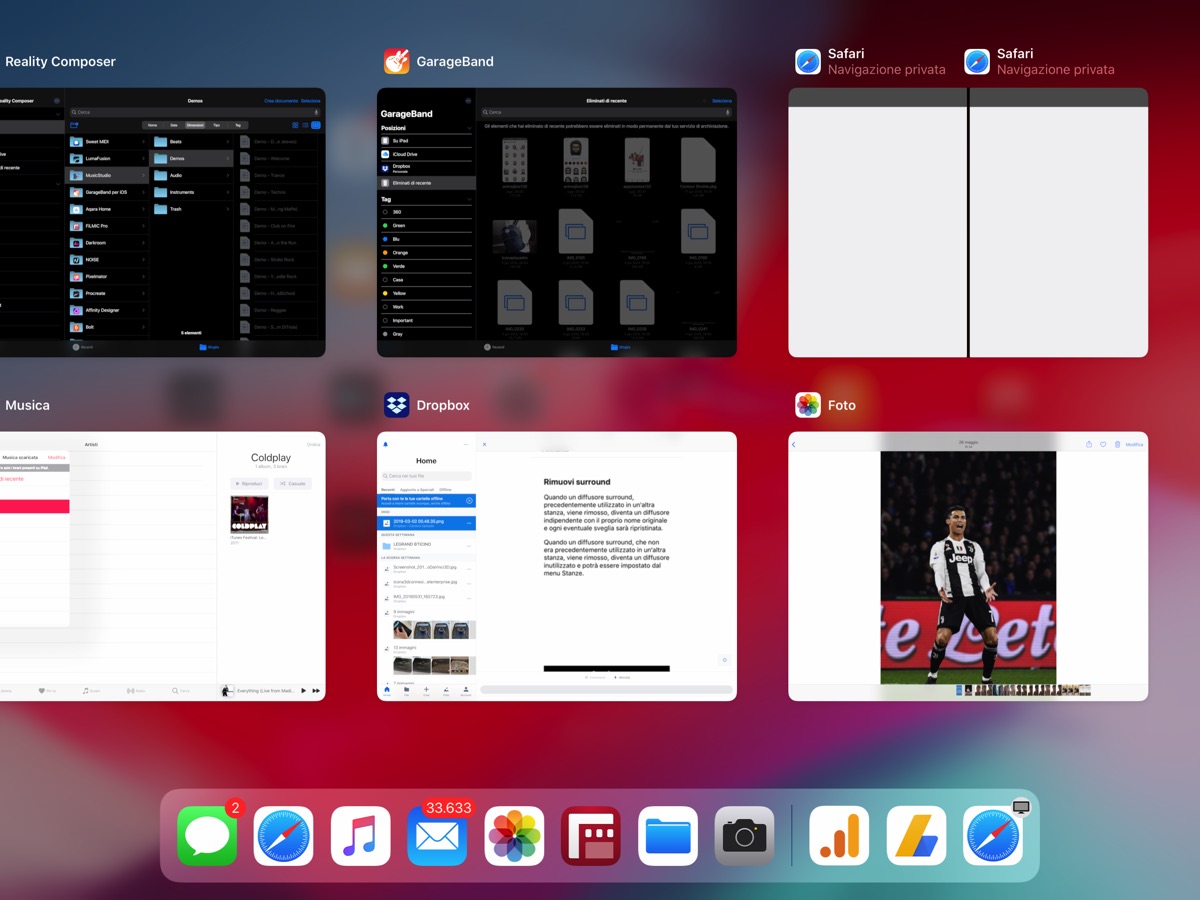1200x900 pixels.
Task: Collapse the Posizioni section in GarageBand
Action: 469,128
